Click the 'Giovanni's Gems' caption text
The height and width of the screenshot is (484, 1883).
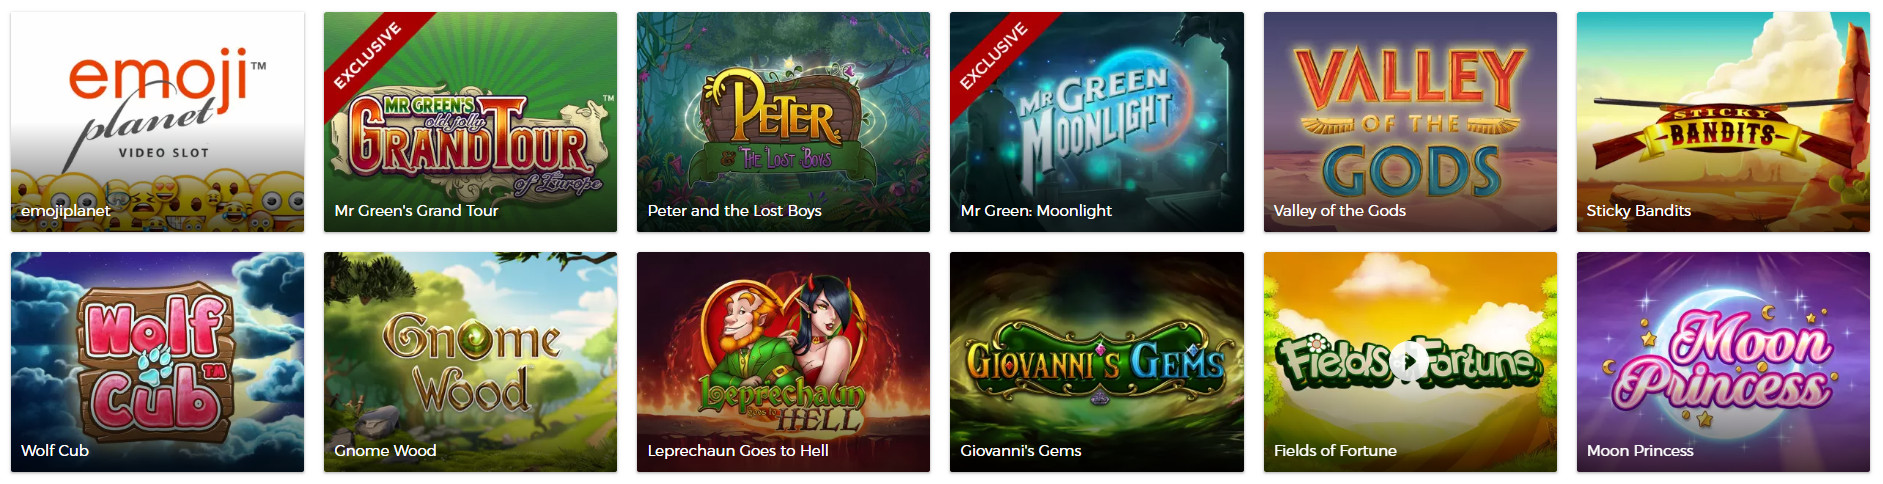coord(1021,450)
